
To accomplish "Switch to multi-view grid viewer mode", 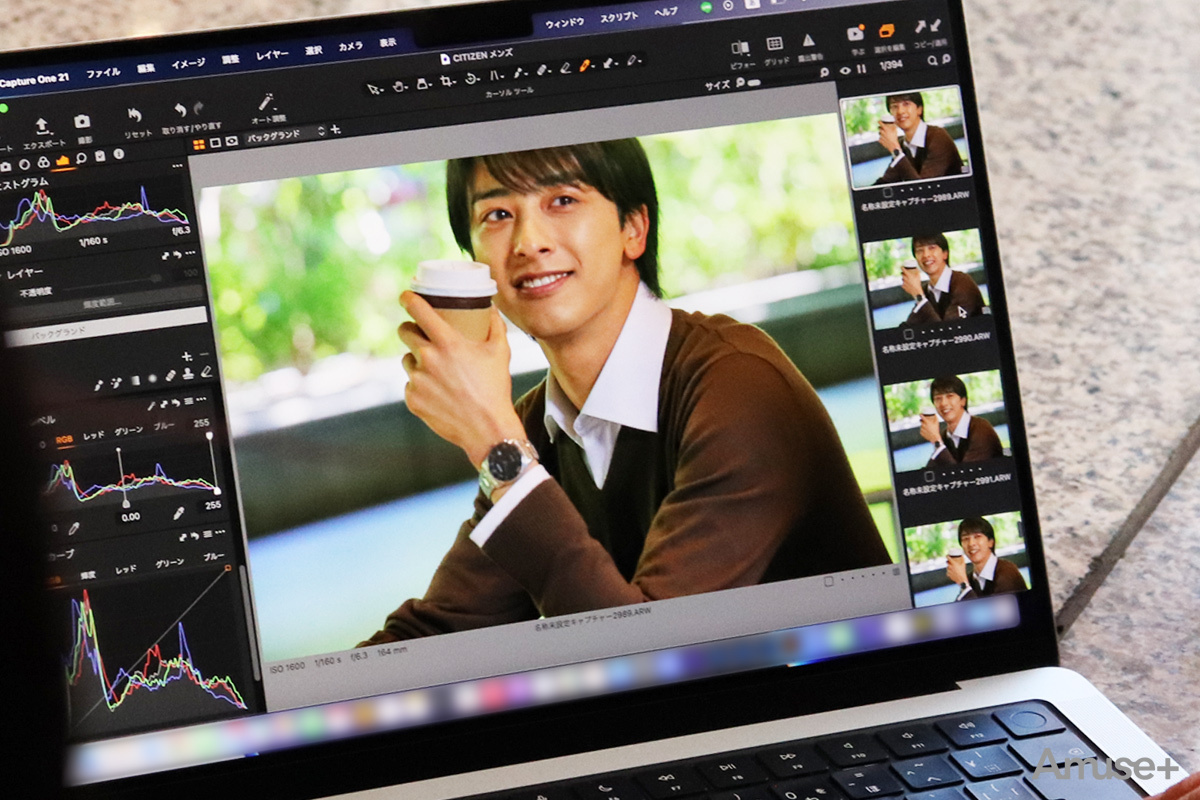I will click(x=199, y=144).
